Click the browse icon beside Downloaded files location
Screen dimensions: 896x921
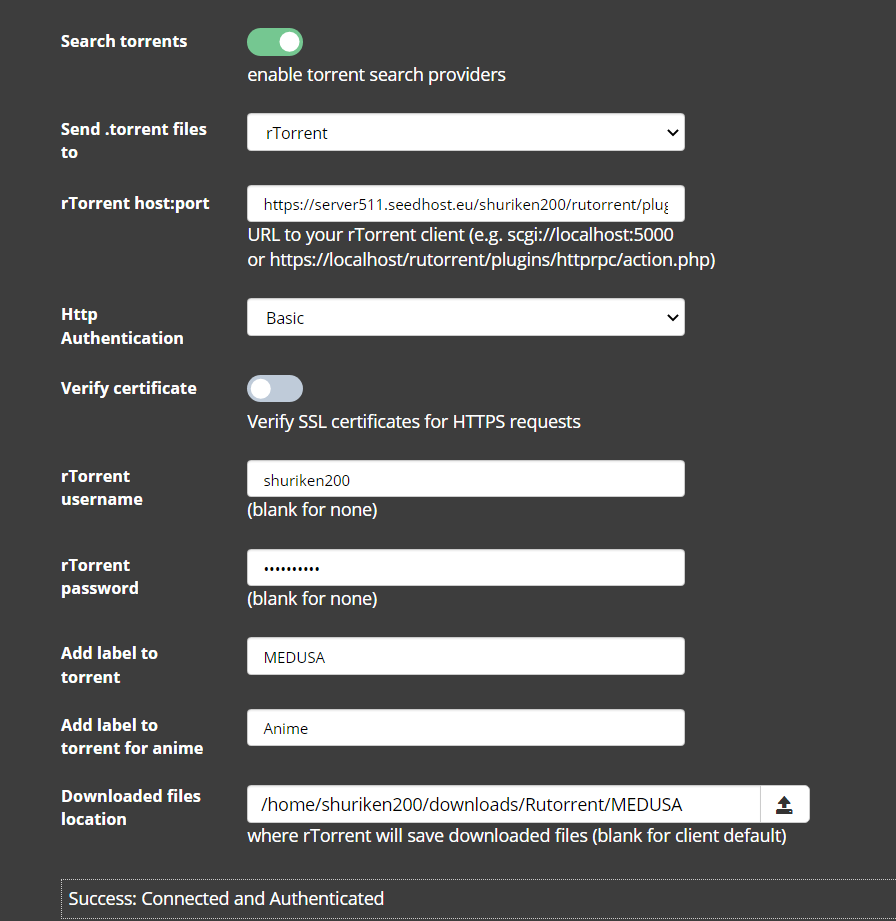tap(785, 803)
